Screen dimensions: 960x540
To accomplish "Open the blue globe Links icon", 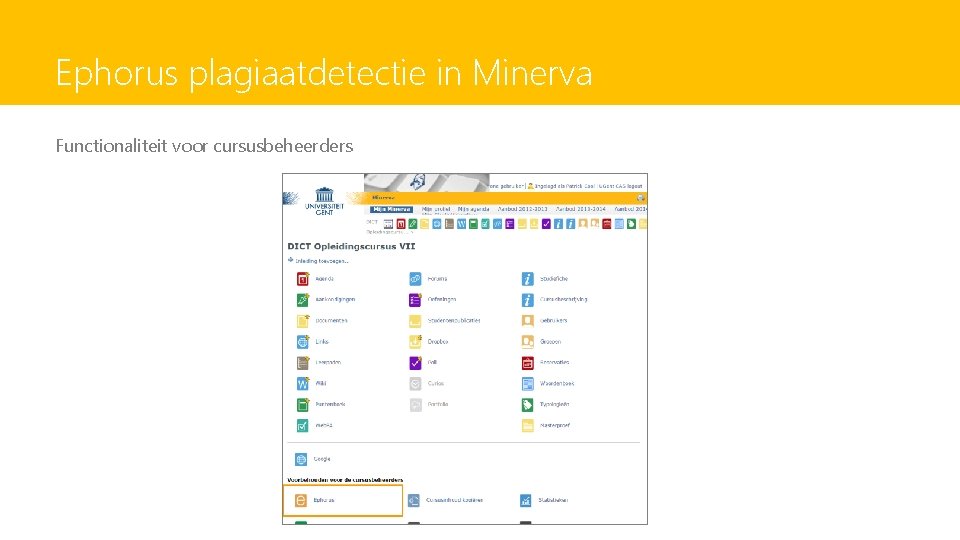I will click(x=302, y=342).
